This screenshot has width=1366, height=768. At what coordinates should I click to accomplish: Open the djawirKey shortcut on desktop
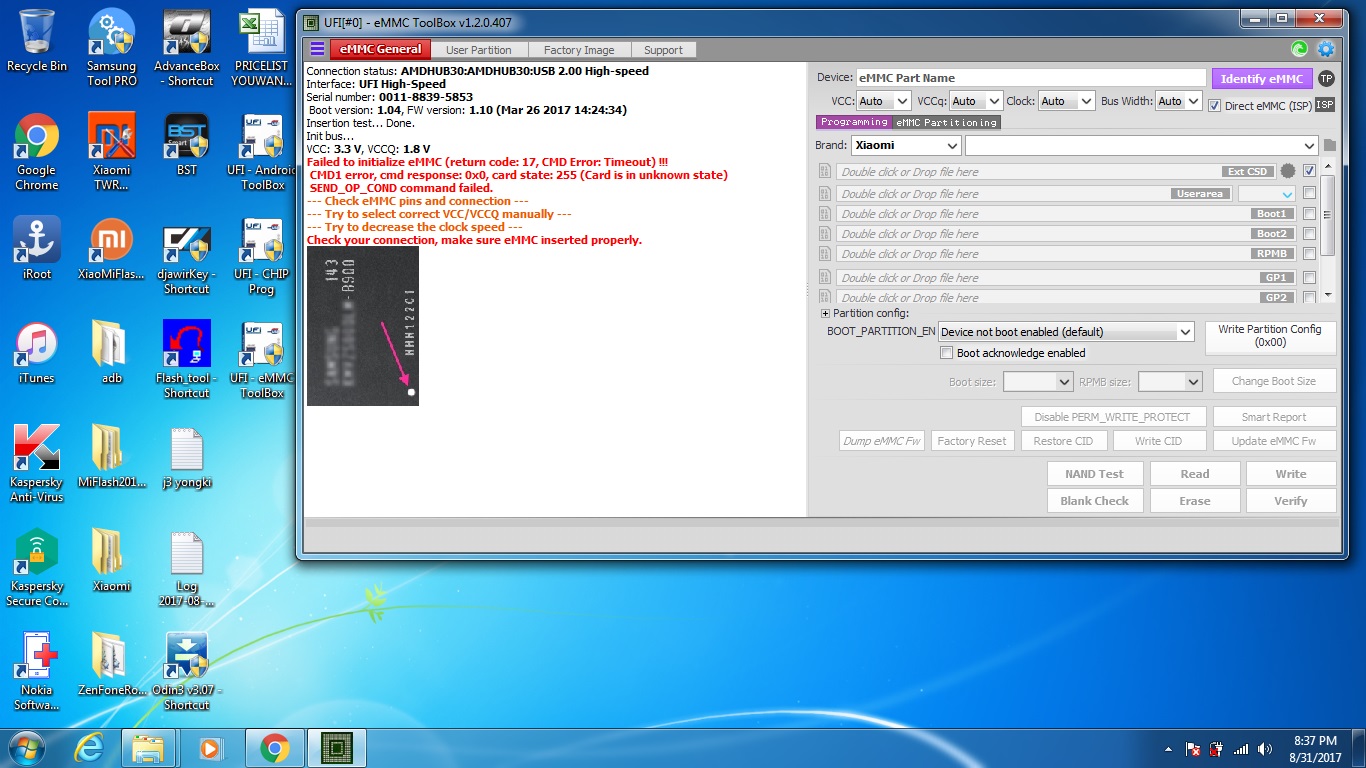click(x=187, y=256)
